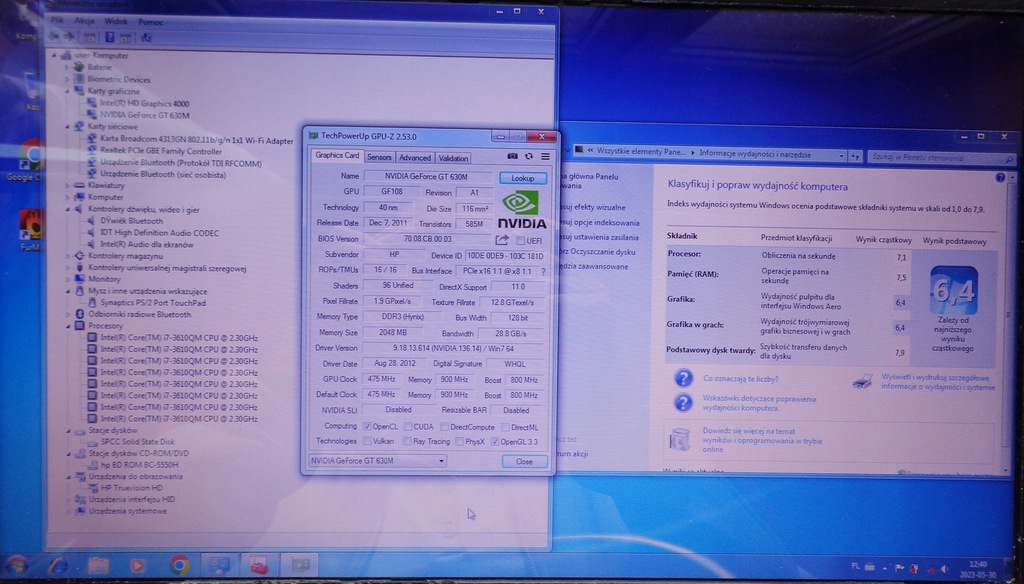
Task: Click the Close button at GPU-Z bottom
Action: 524,461
